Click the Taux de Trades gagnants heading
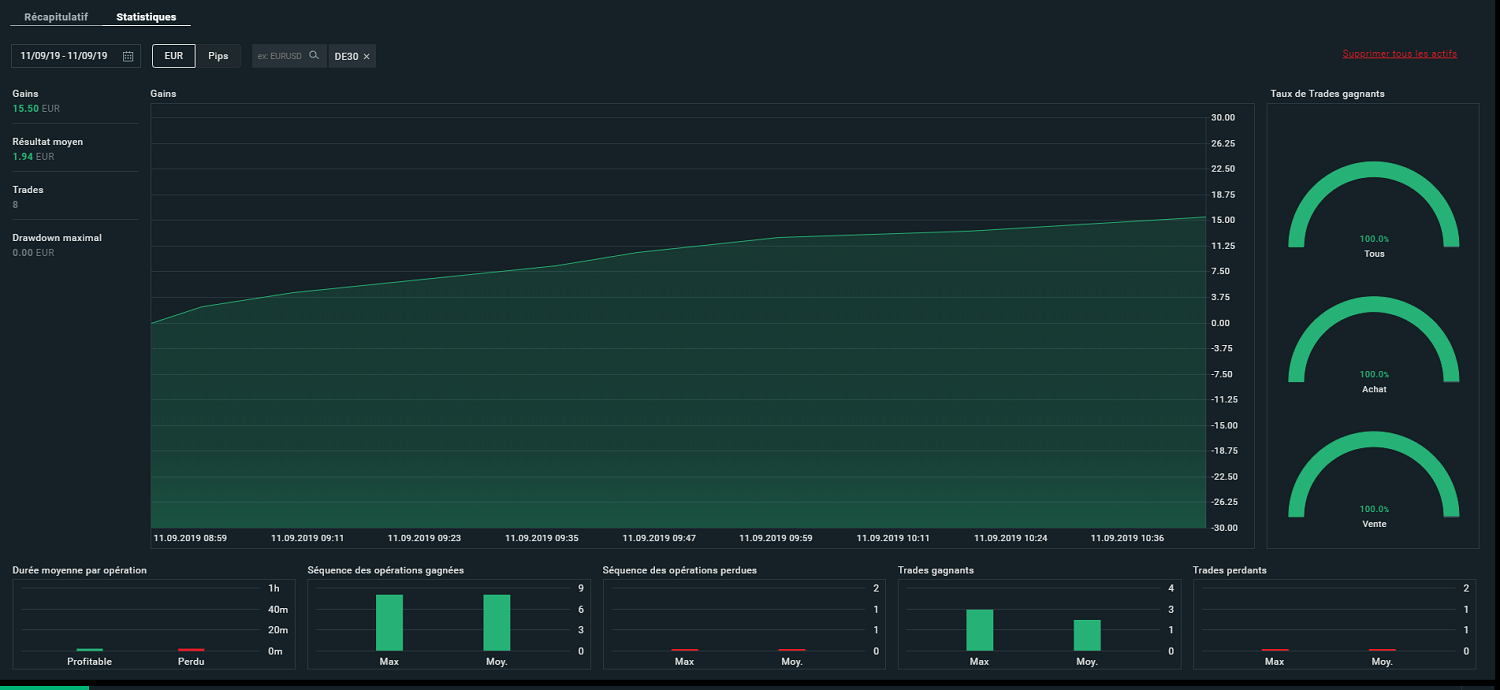The image size is (1500, 690). pyautogui.click(x=1327, y=94)
